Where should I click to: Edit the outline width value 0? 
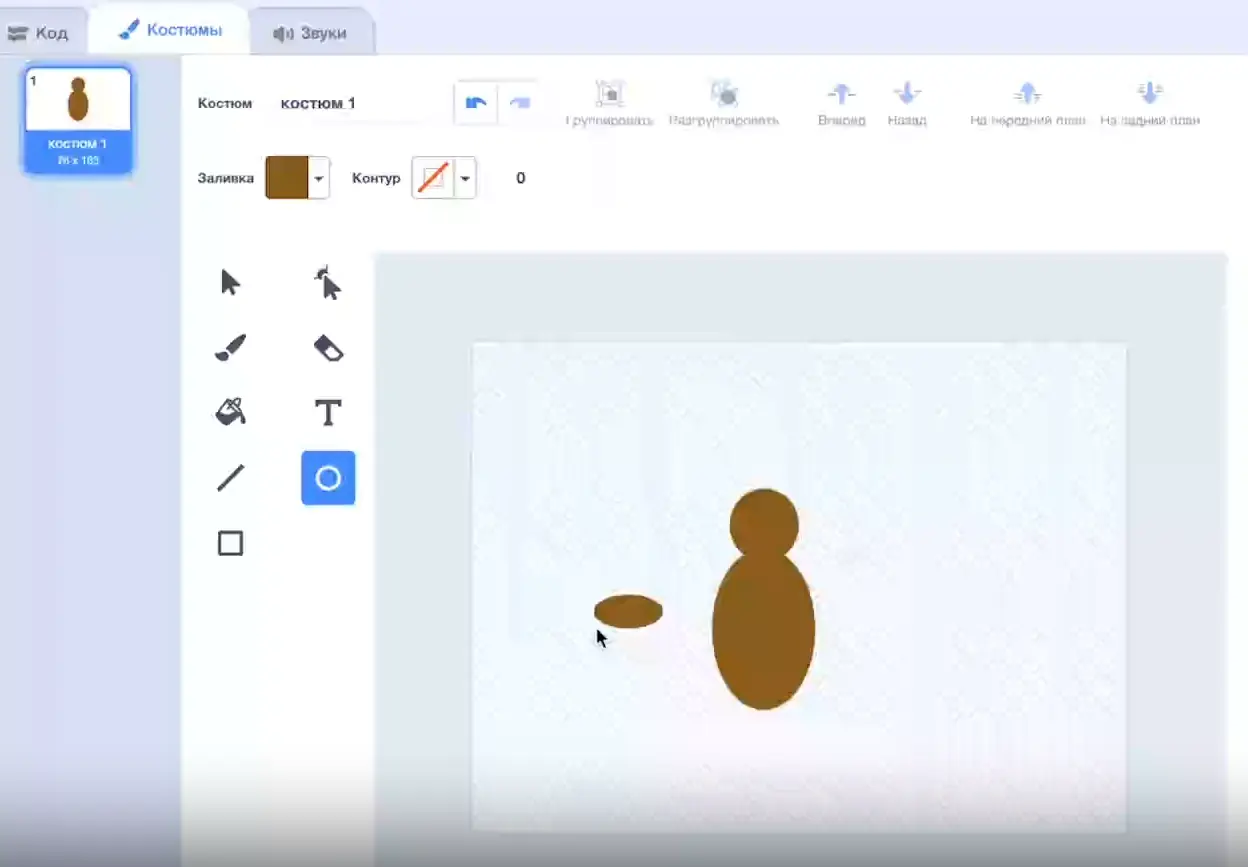coord(520,178)
